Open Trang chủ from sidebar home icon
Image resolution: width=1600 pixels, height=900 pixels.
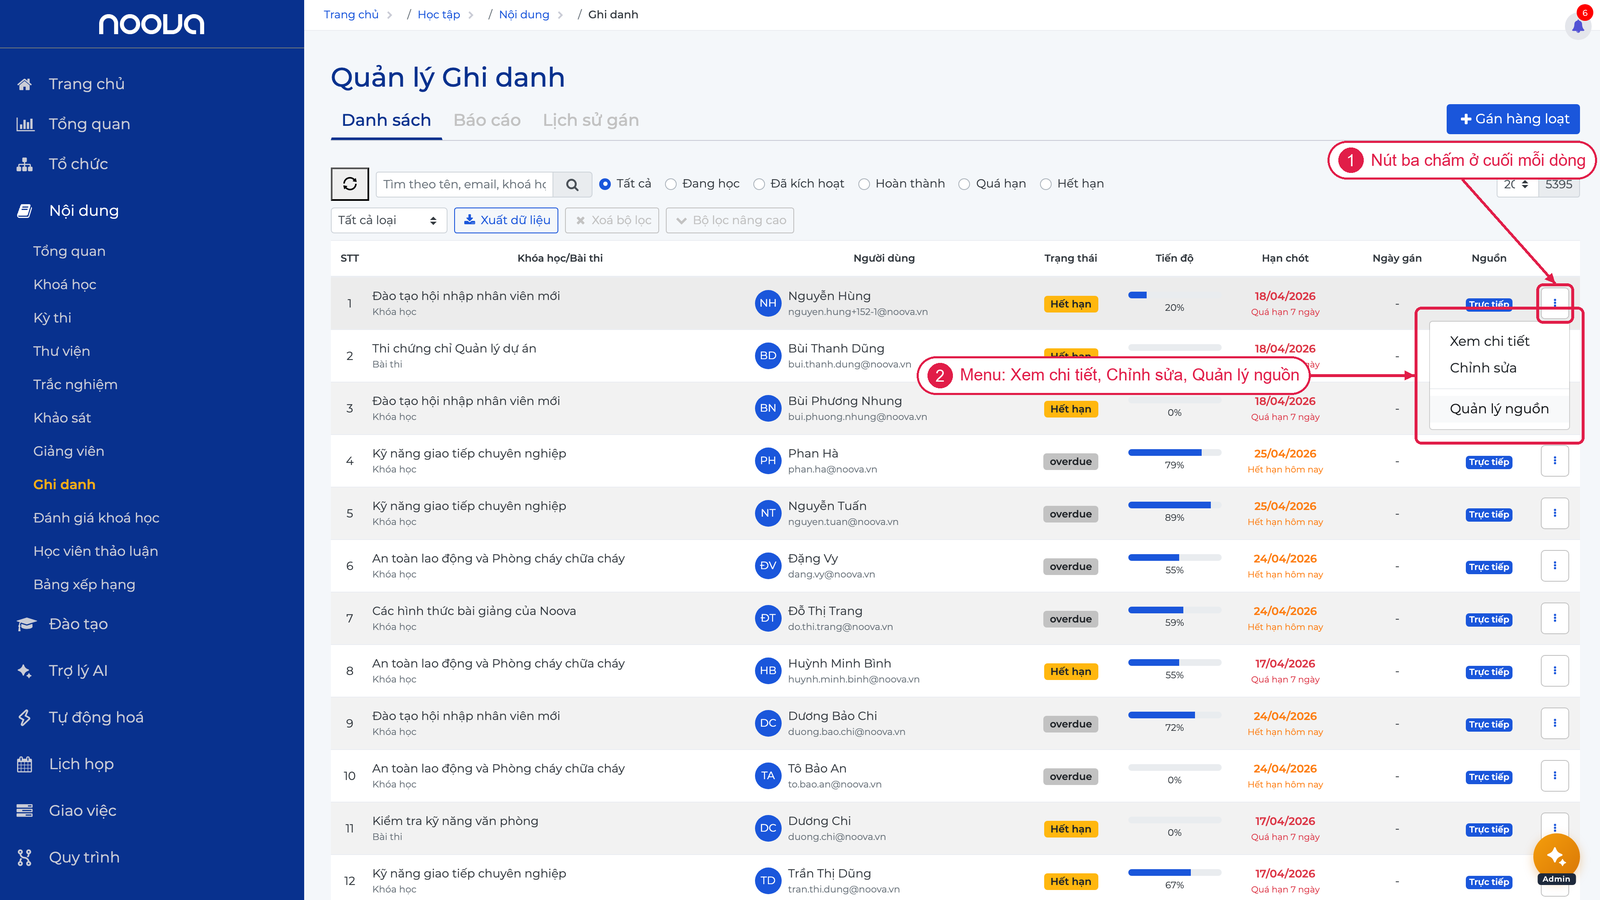(x=25, y=84)
